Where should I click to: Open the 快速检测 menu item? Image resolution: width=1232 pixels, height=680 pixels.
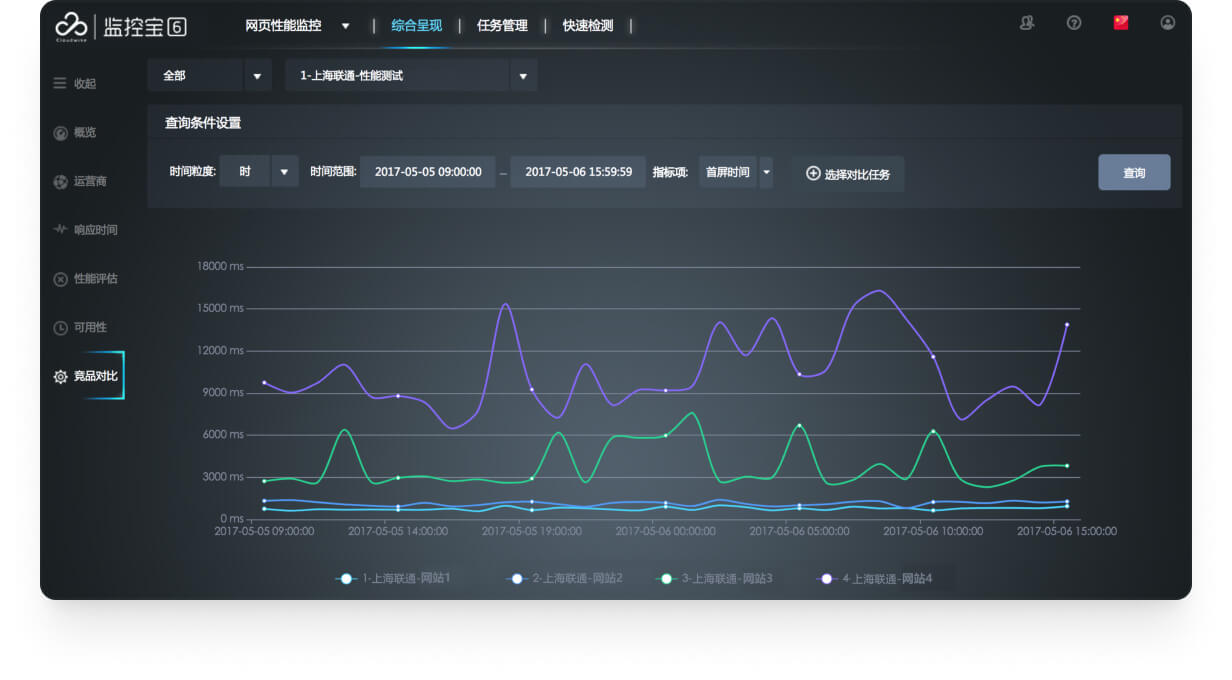click(586, 27)
